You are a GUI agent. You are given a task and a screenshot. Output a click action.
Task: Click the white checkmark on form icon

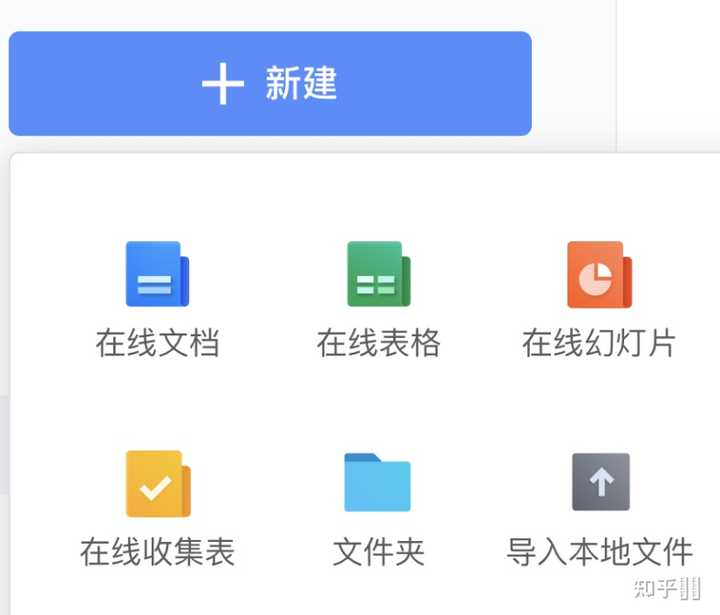coord(156,488)
